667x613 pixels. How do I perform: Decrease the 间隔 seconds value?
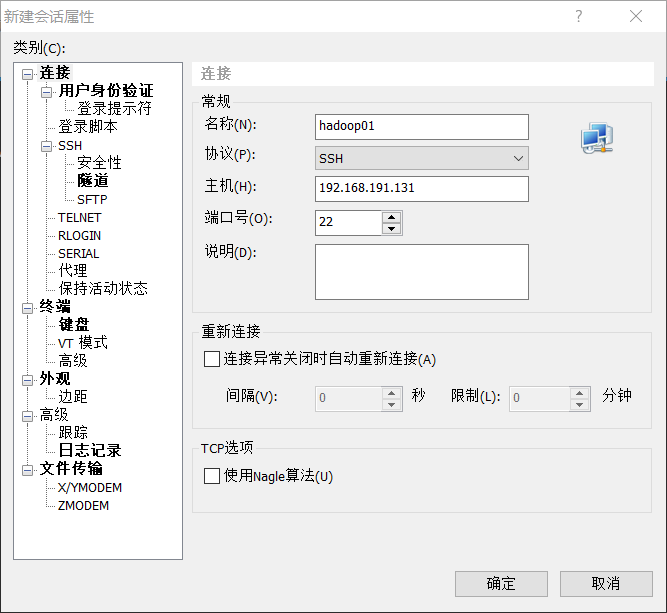point(391,405)
